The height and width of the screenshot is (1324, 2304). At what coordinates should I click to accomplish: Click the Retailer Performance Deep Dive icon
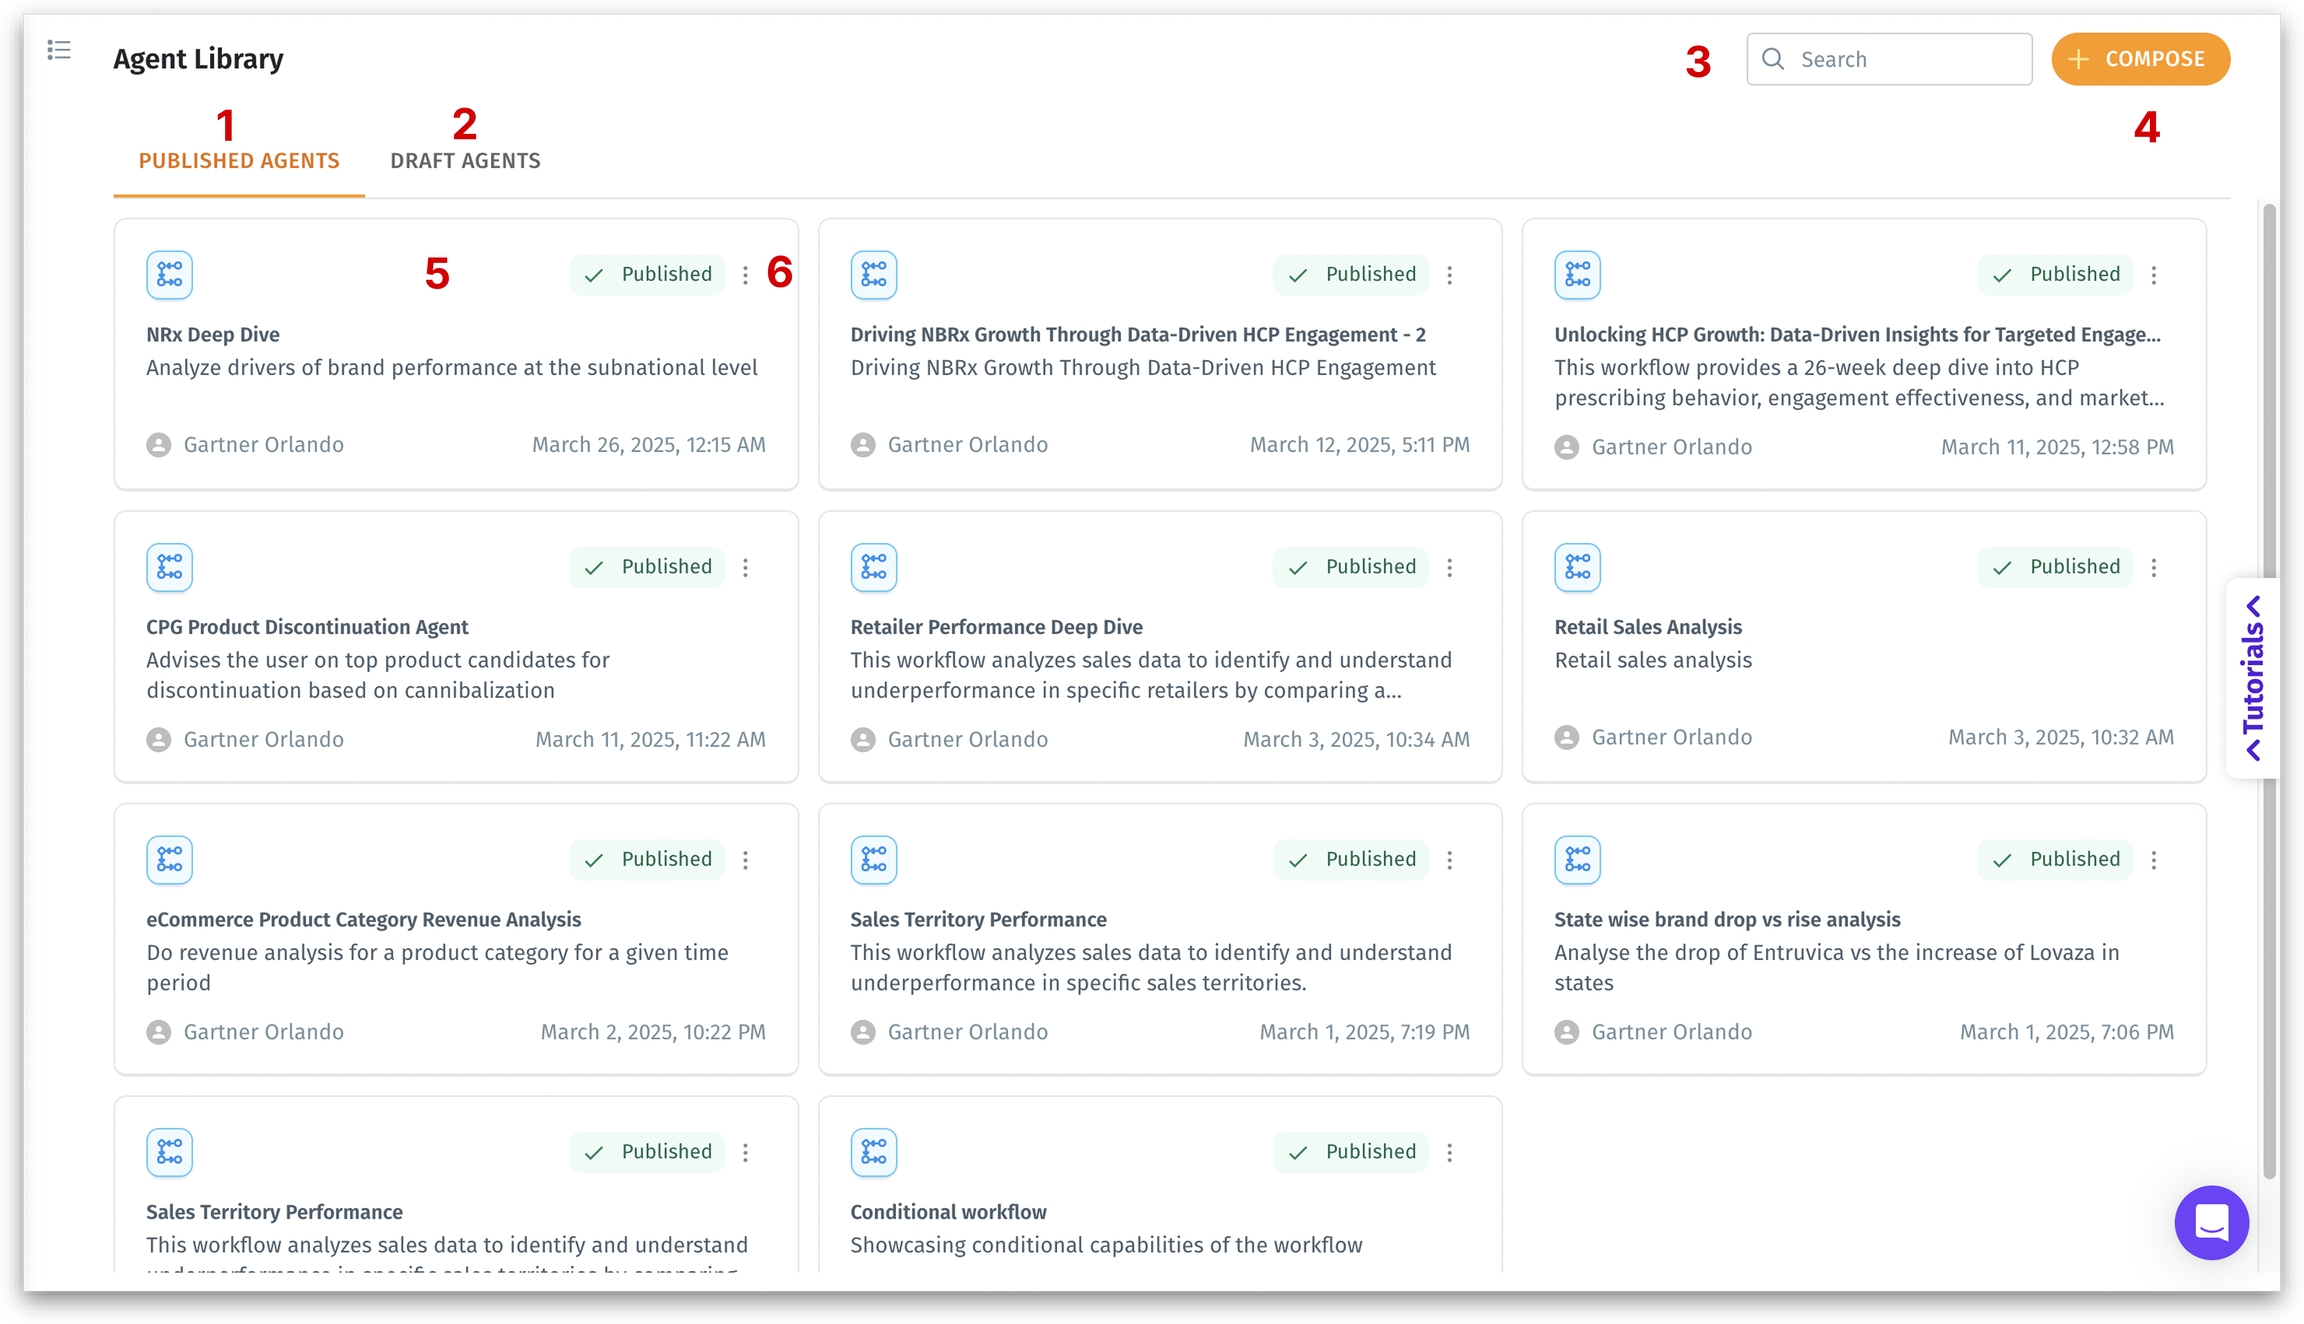pos(873,567)
